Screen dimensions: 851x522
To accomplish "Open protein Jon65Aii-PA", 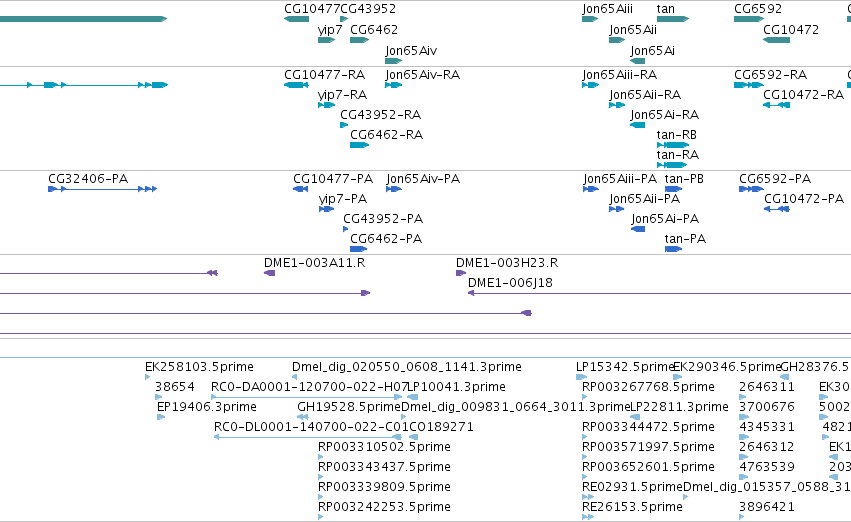I will (645, 199).
